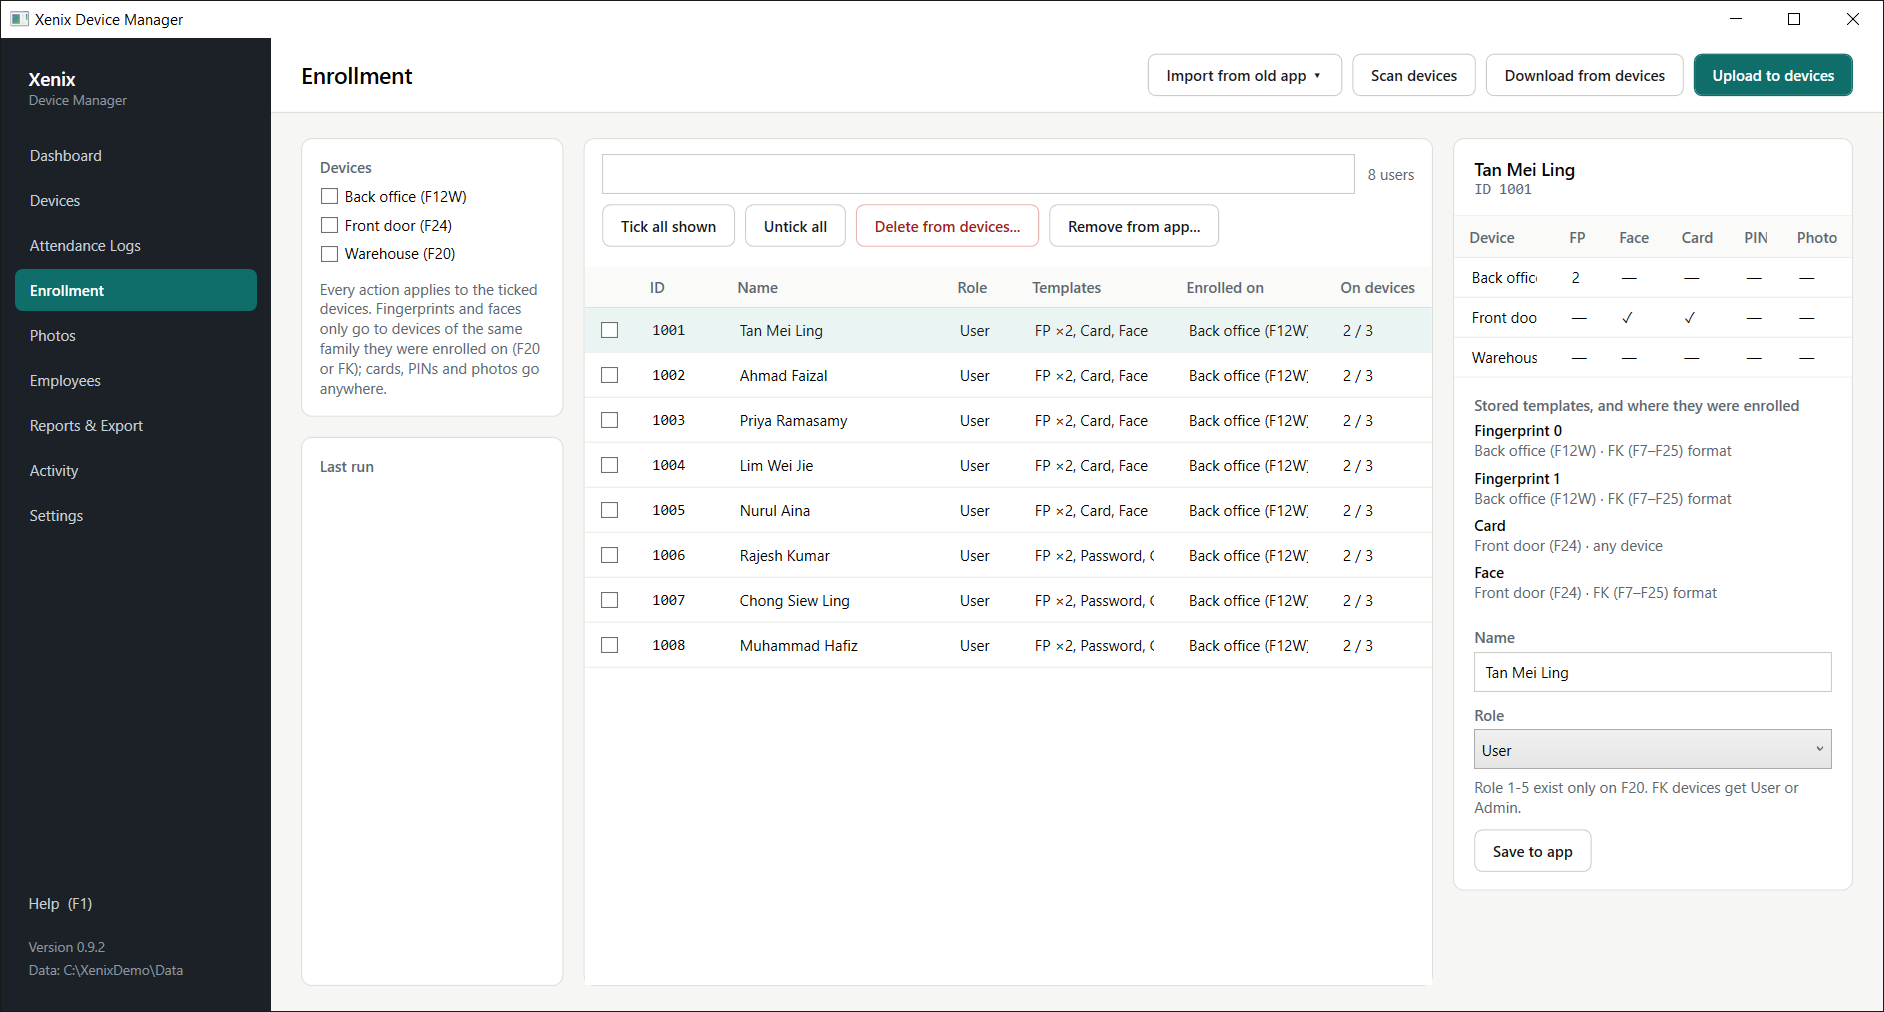Click the Last run panel heading
This screenshot has height=1012, width=1884.
pyautogui.click(x=346, y=466)
